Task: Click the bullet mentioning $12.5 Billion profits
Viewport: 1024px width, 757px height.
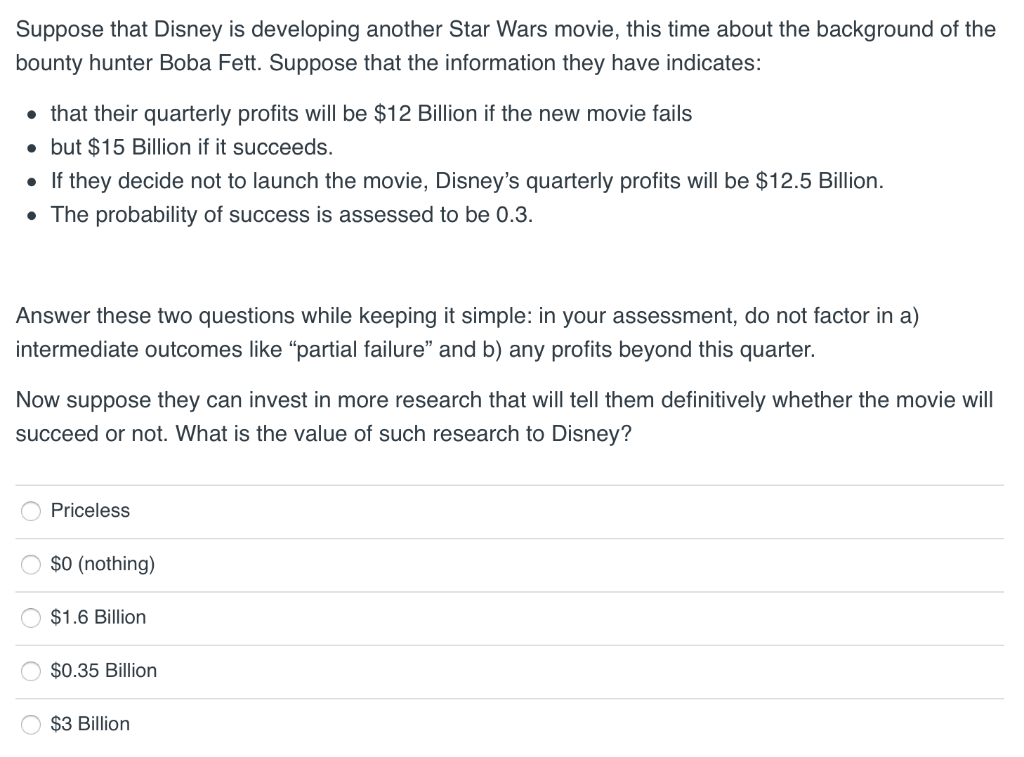Action: [466, 181]
